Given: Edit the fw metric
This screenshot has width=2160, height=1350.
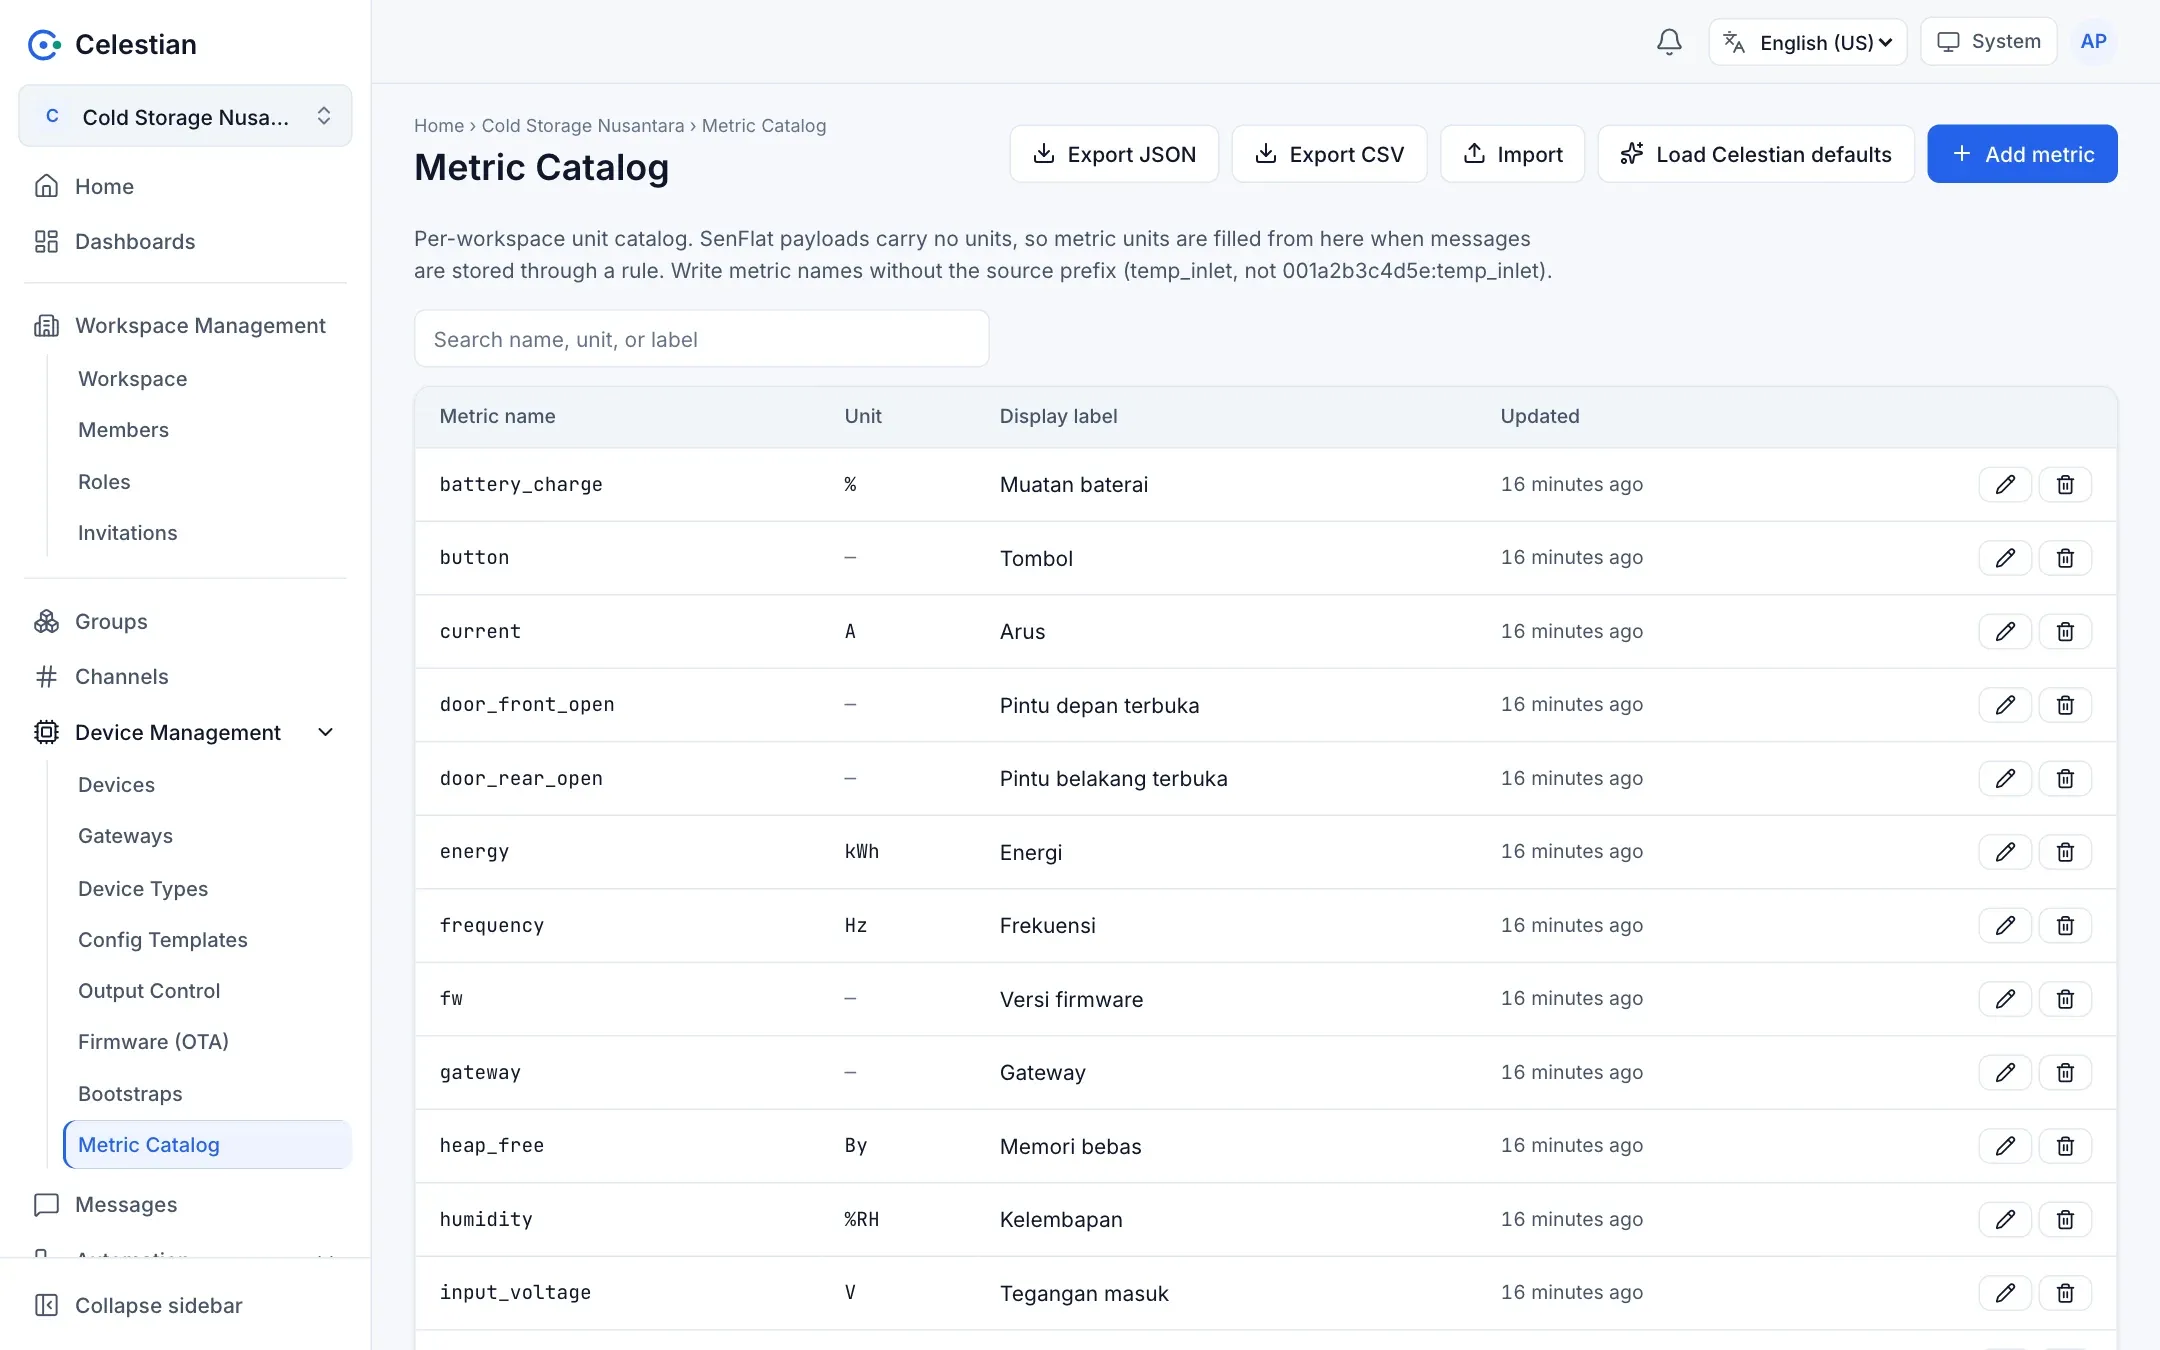Looking at the screenshot, I should [x=2005, y=999].
